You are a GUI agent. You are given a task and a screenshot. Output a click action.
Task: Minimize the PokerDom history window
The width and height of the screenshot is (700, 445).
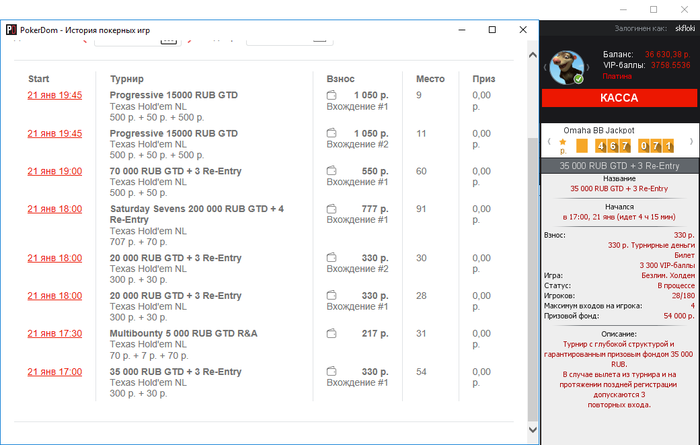coord(462,30)
